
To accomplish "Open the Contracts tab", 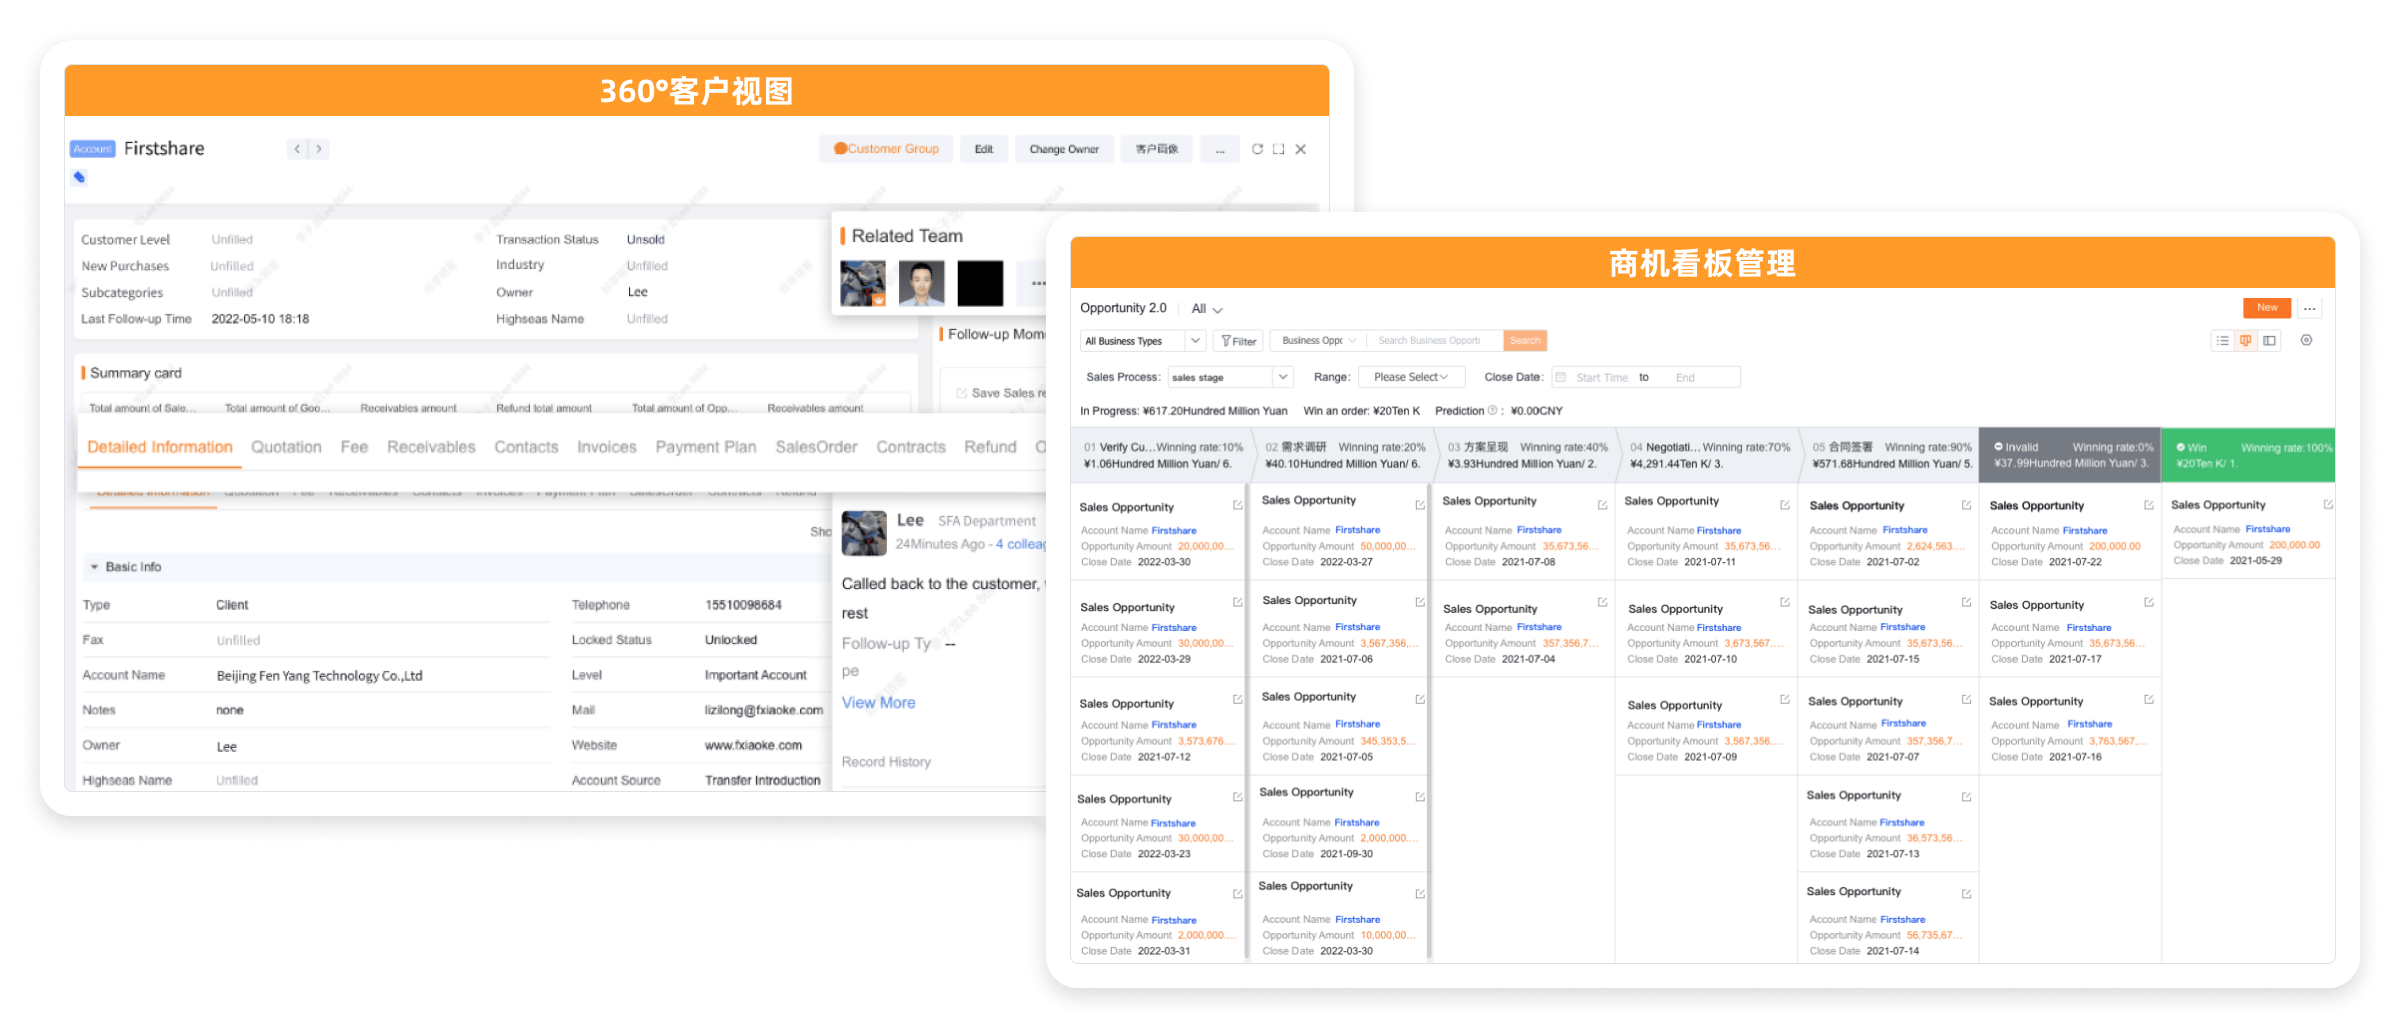I will click(910, 447).
